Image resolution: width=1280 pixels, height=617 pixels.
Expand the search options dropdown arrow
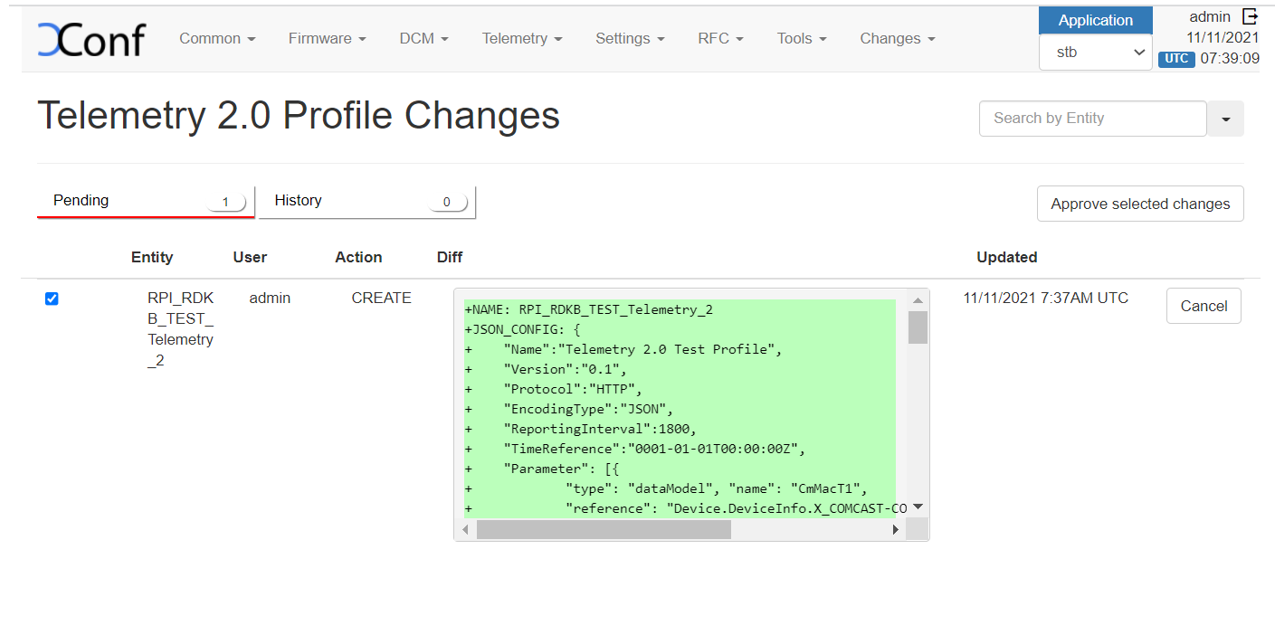[1225, 119]
